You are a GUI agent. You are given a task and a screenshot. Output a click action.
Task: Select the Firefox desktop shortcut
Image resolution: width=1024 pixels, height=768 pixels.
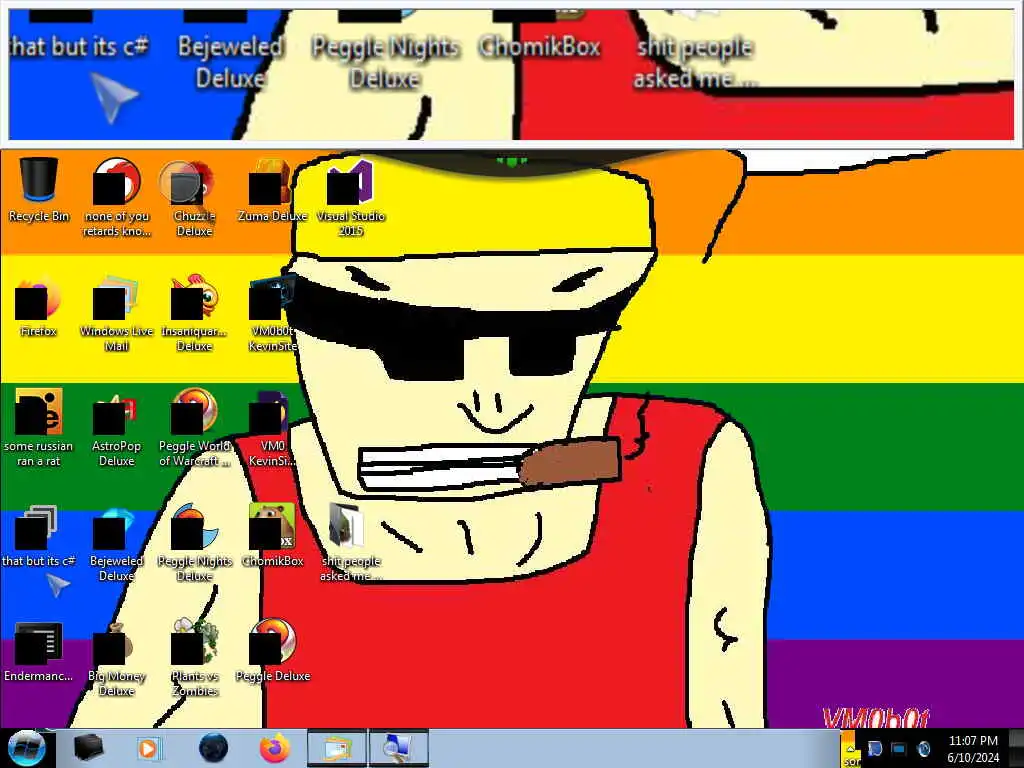(39, 306)
